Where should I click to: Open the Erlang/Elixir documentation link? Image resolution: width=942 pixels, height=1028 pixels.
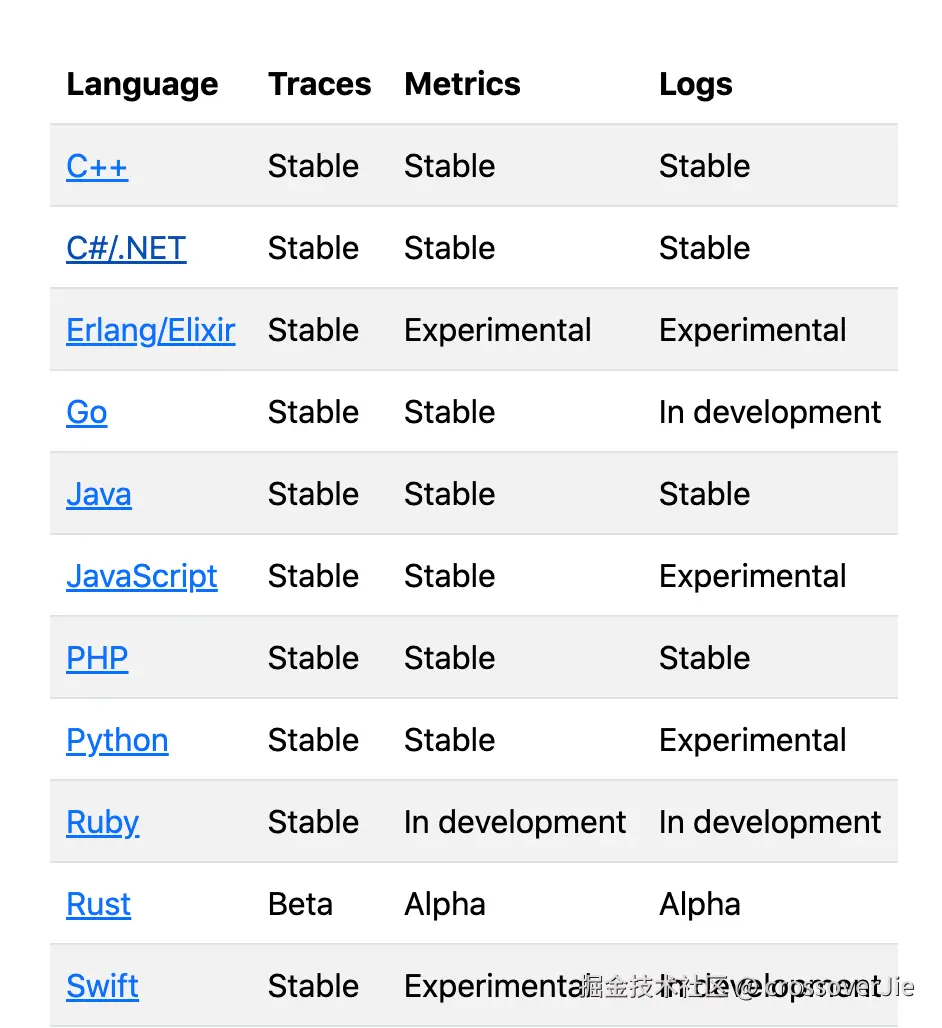tap(151, 330)
